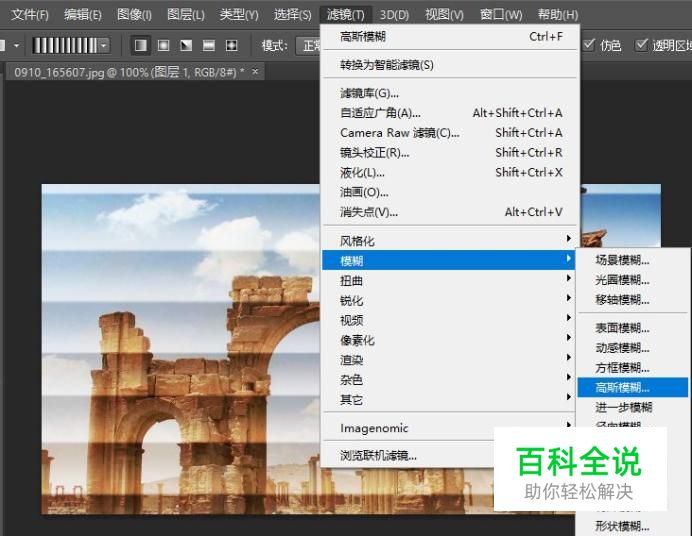Select the radial gradient icon

tap(164, 45)
